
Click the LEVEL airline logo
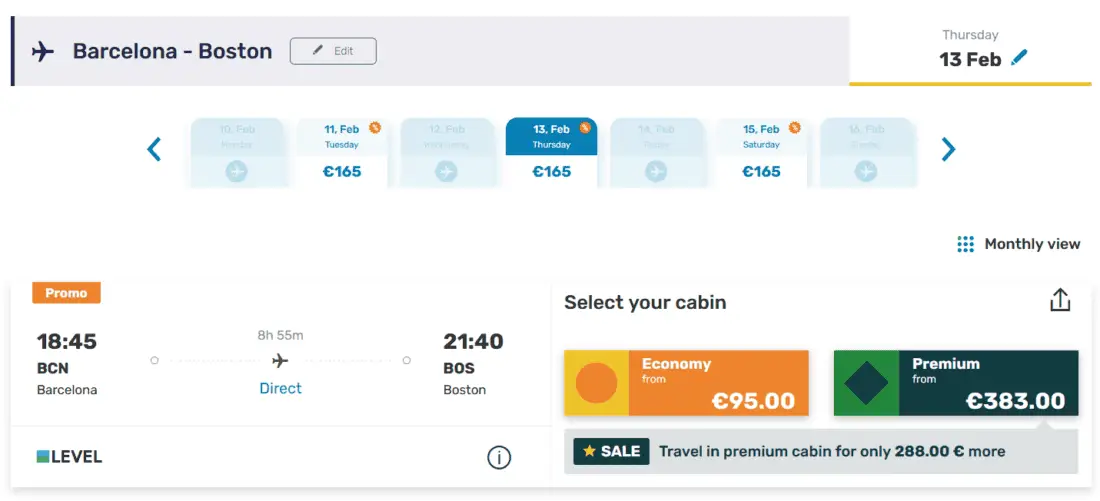click(x=70, y=457)
